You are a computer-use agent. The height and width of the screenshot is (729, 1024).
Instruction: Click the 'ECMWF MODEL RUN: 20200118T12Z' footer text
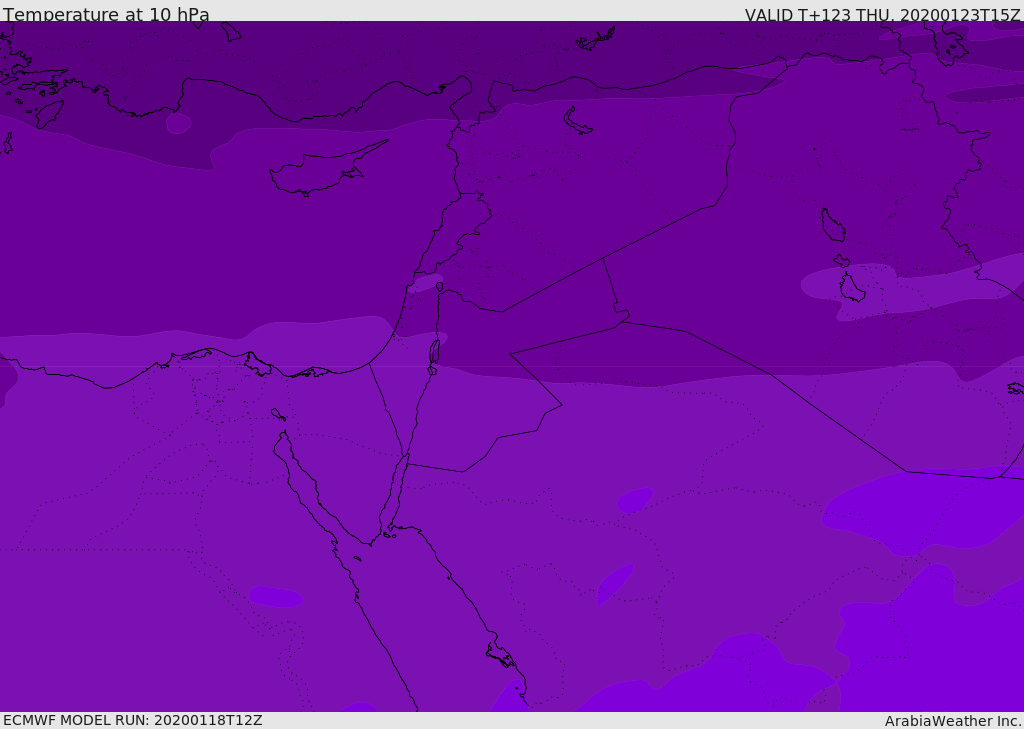click(133, 720)
